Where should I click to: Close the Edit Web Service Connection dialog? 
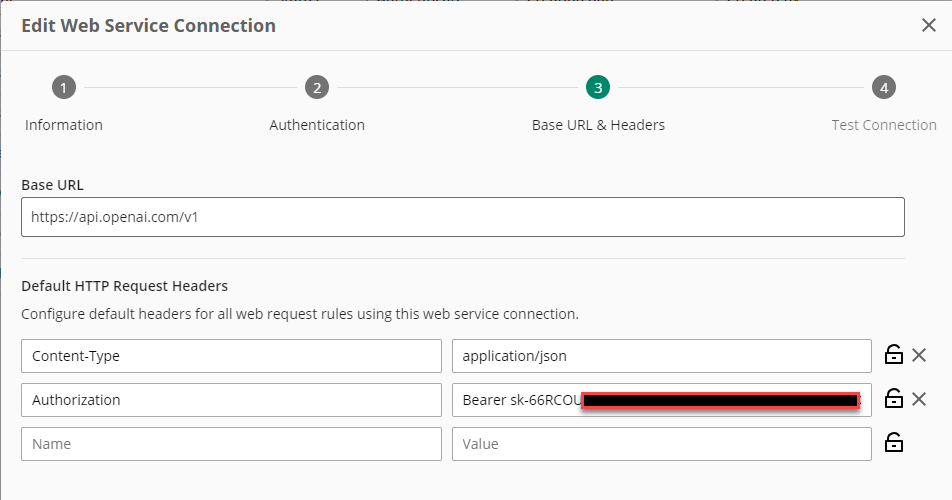click(x=928, y=26)
